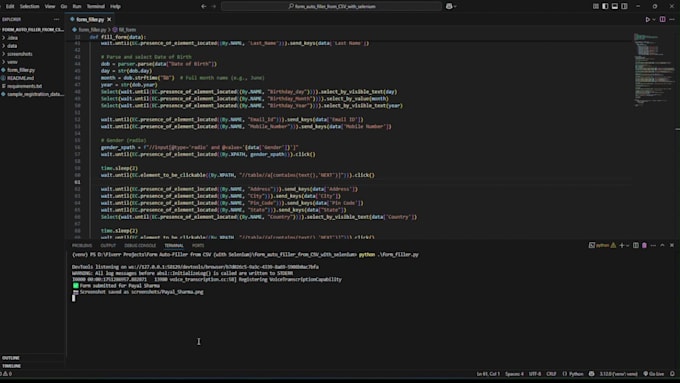Open the Run menu
This screenshot has width=680, height=383.
[x=77, y=7]
